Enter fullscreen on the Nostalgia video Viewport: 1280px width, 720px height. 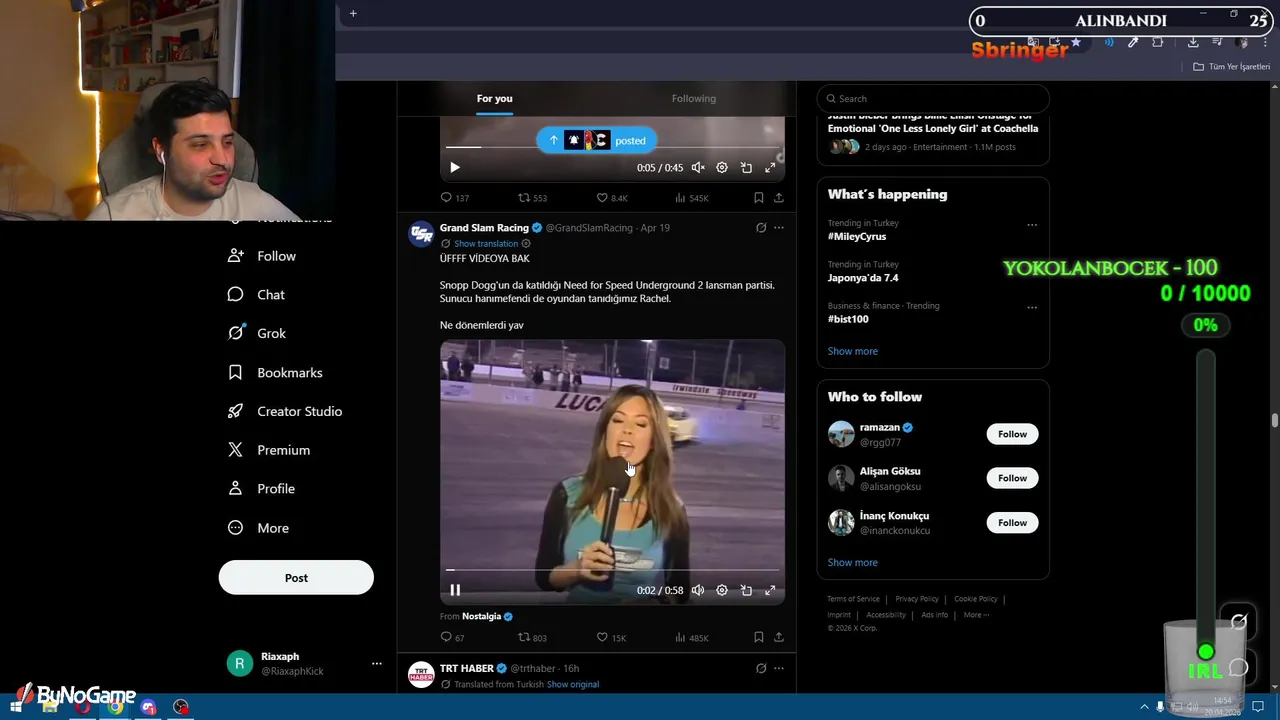[x=770, y=591]
